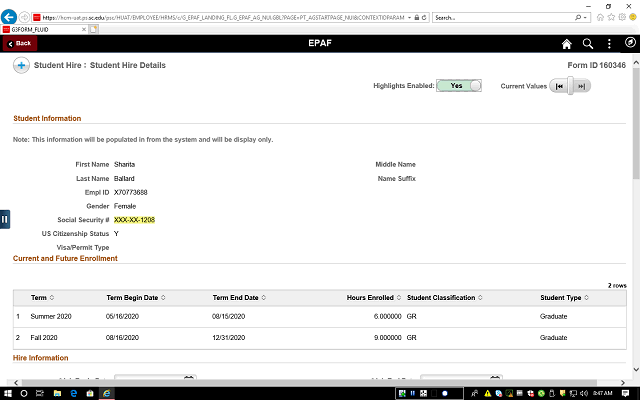This screenshot has height=400, width=640.
Task: Click the page vertical scrollbar thumb
Action: 636,122
